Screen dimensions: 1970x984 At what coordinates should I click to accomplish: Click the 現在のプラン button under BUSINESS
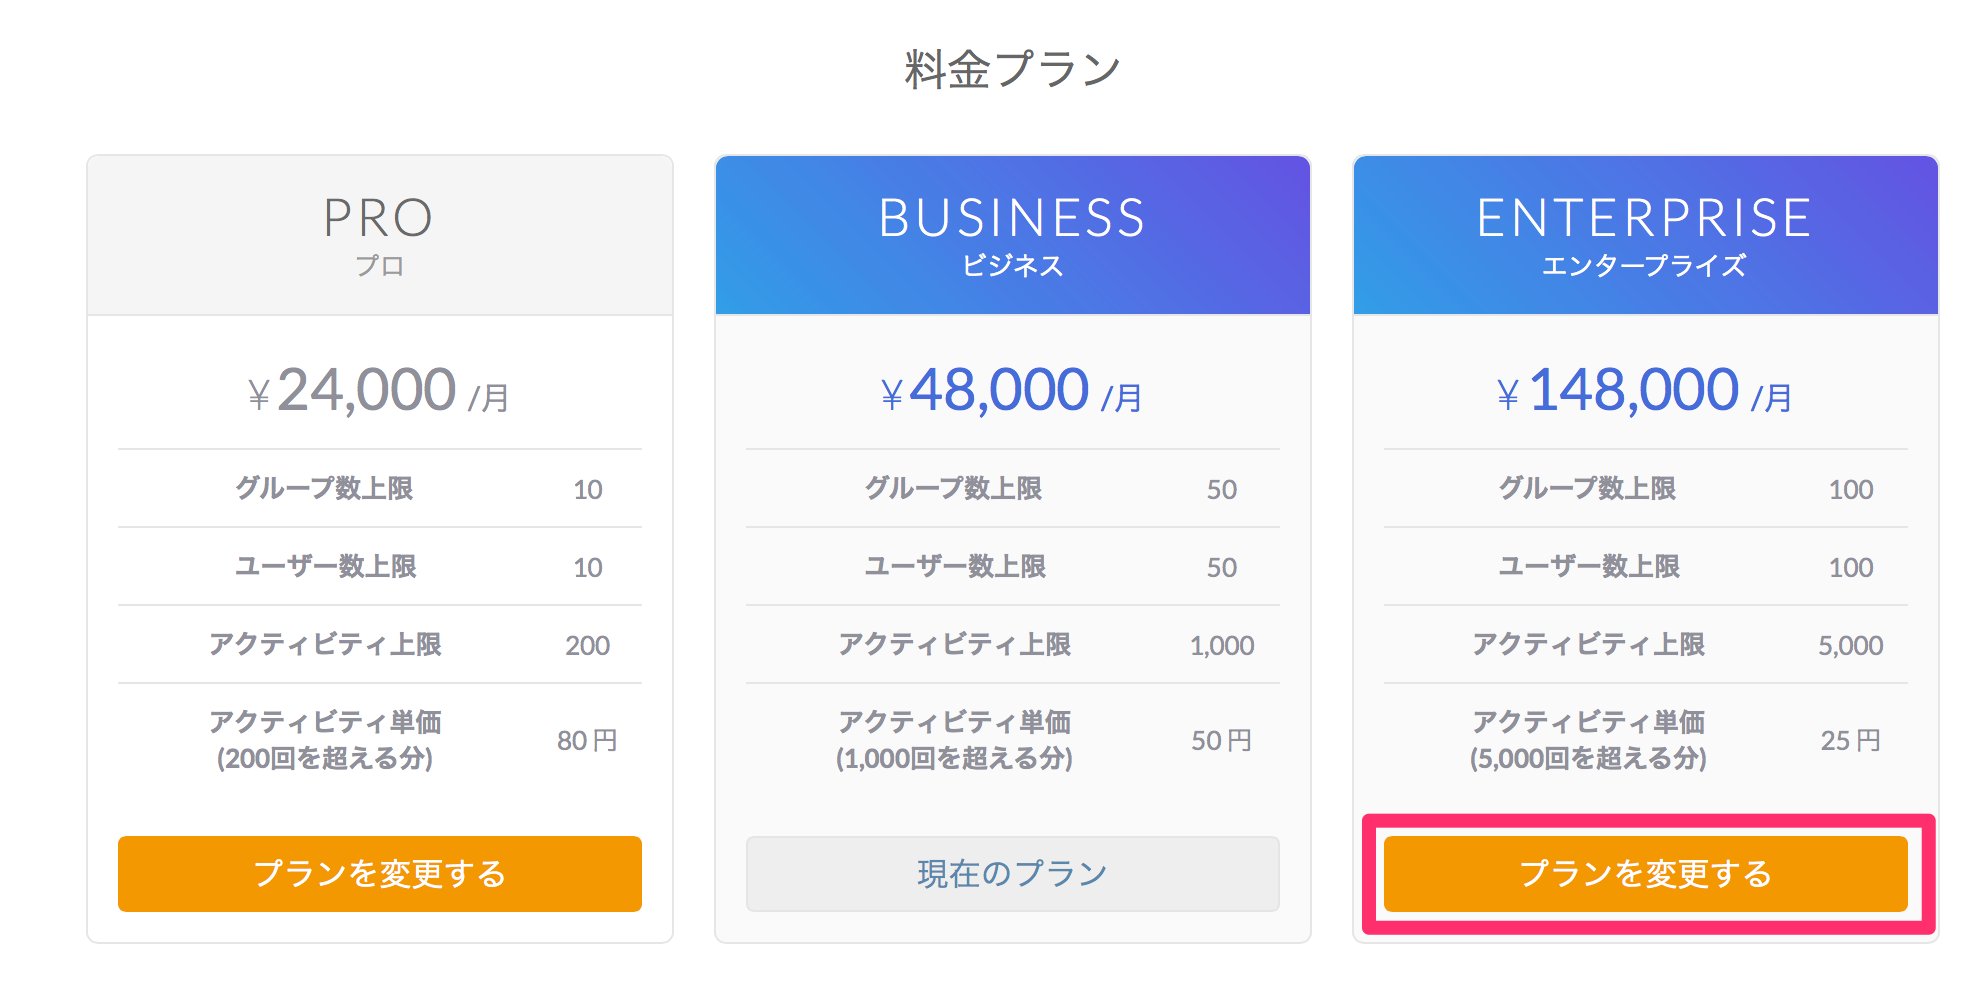[x=1013, y=874]
